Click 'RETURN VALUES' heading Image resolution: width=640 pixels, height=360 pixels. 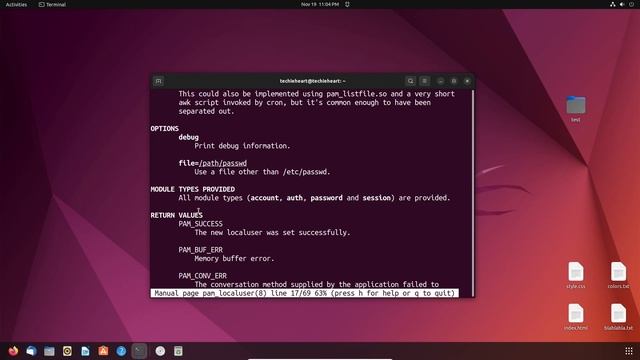coord(176,215)
